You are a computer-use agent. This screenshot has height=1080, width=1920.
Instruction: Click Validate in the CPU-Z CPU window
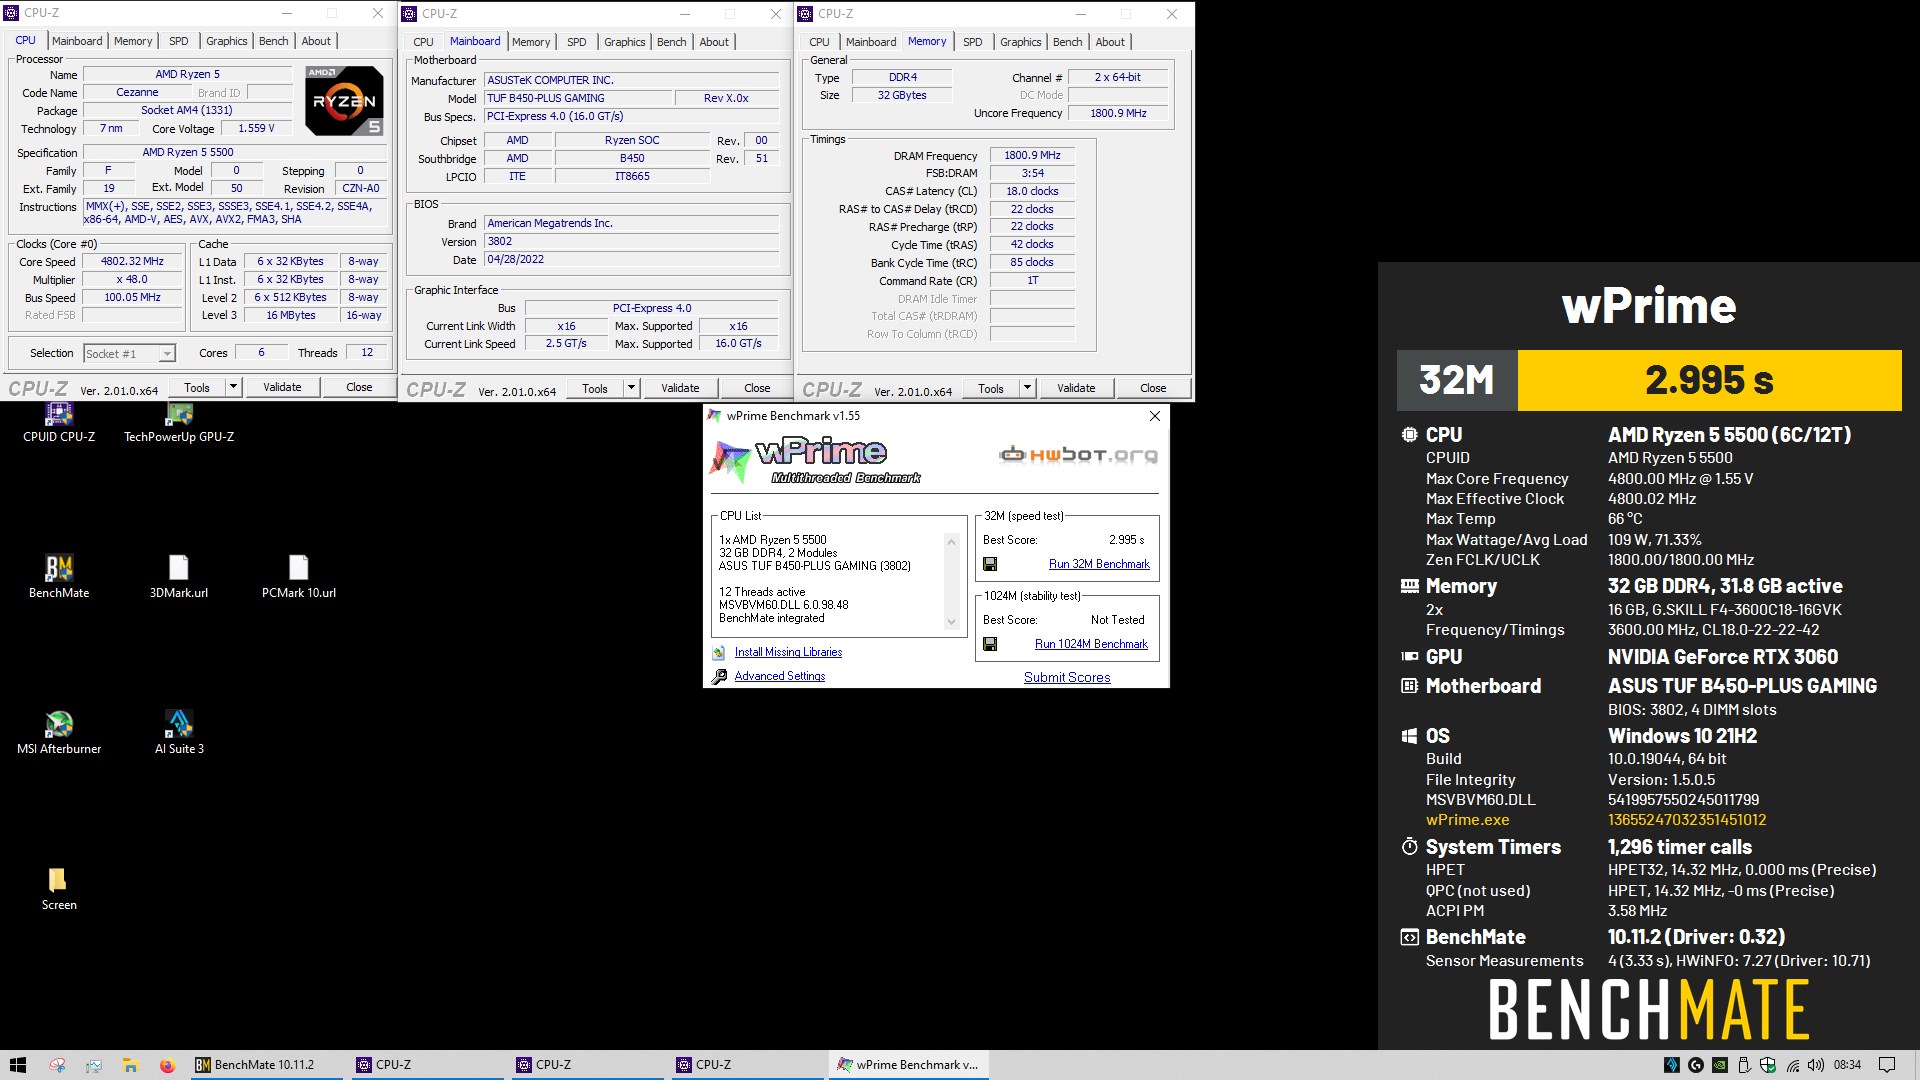[282, 387]
